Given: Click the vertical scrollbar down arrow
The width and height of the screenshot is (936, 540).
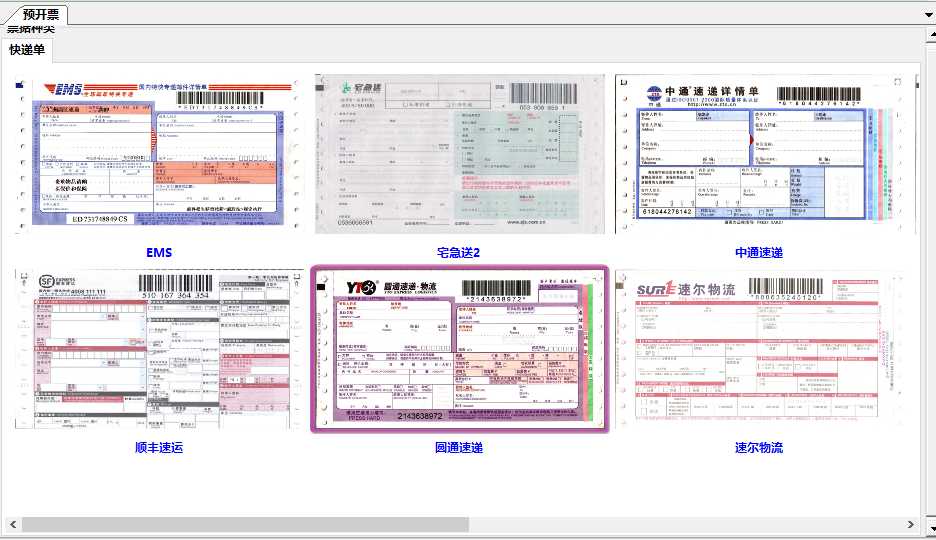Looking at the screenshot, I should coord(931,529).
